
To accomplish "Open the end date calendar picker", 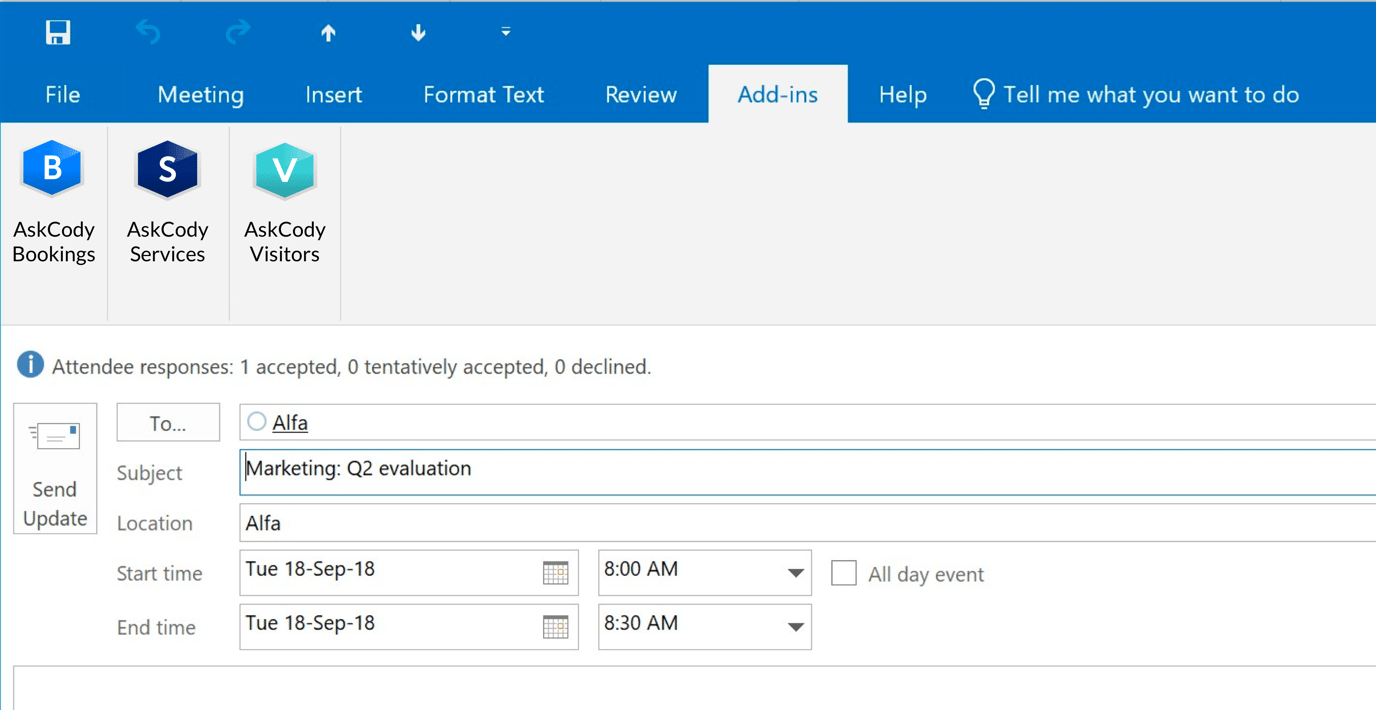I will coord(557,627).
